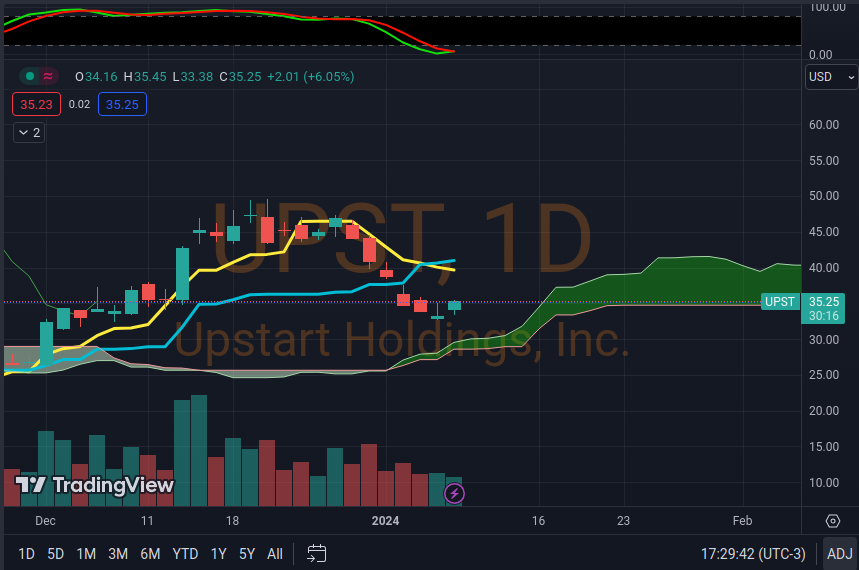Viewport: 859px width, 570px height.
Task: Open the TradingView logo link
Action: coord(94,485)
